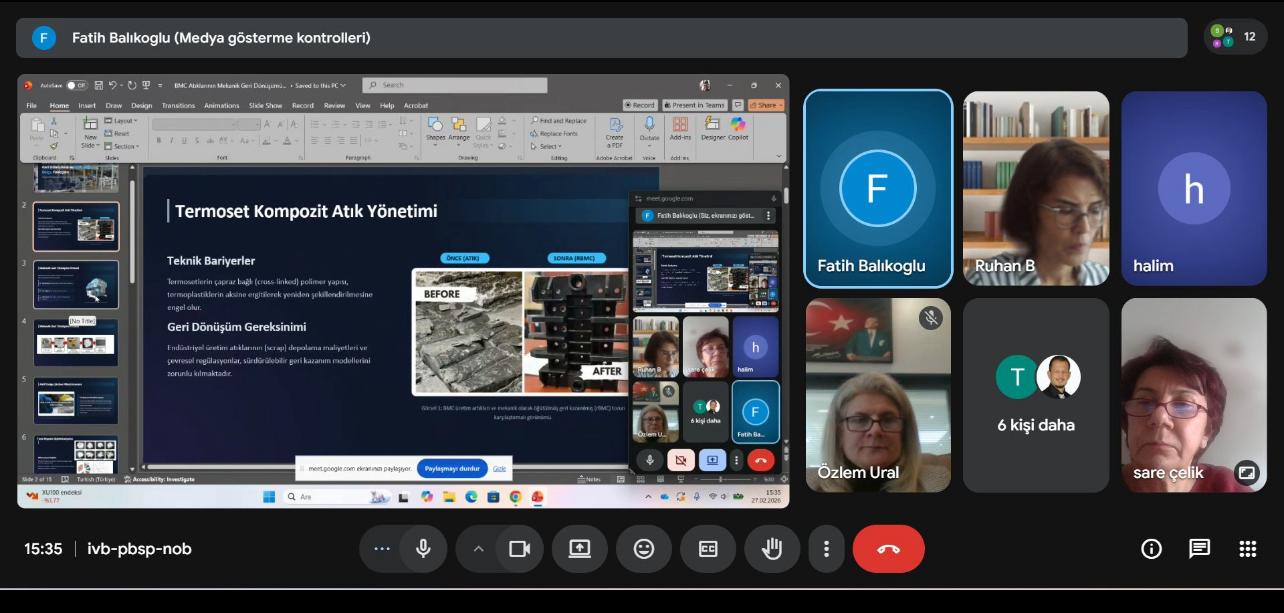Click PowerPoint Search box
Image resolution: width=1284 pixels, height=613 pixels.
pos(455,85)
